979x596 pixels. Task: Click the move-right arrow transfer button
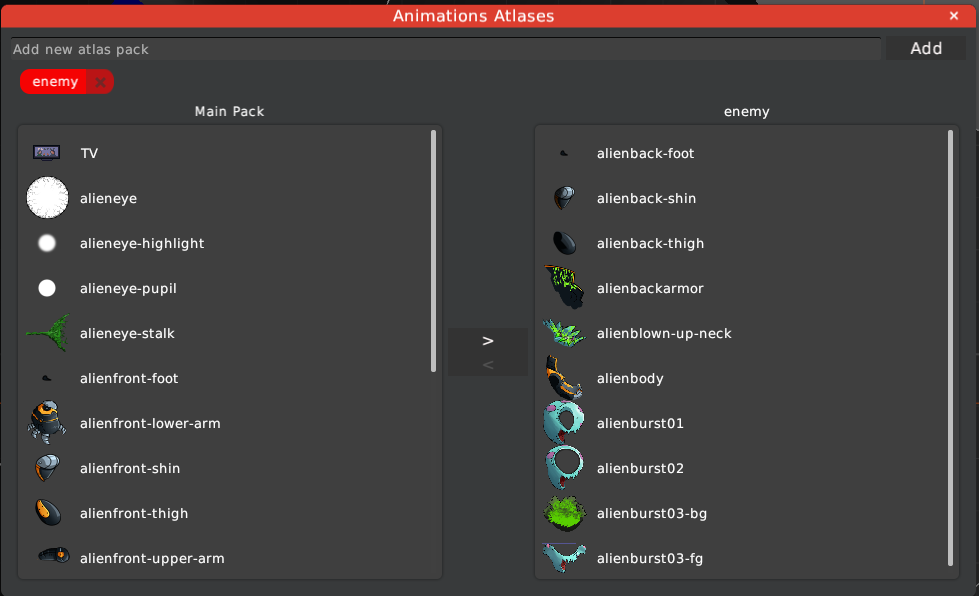tap(487, 339)
